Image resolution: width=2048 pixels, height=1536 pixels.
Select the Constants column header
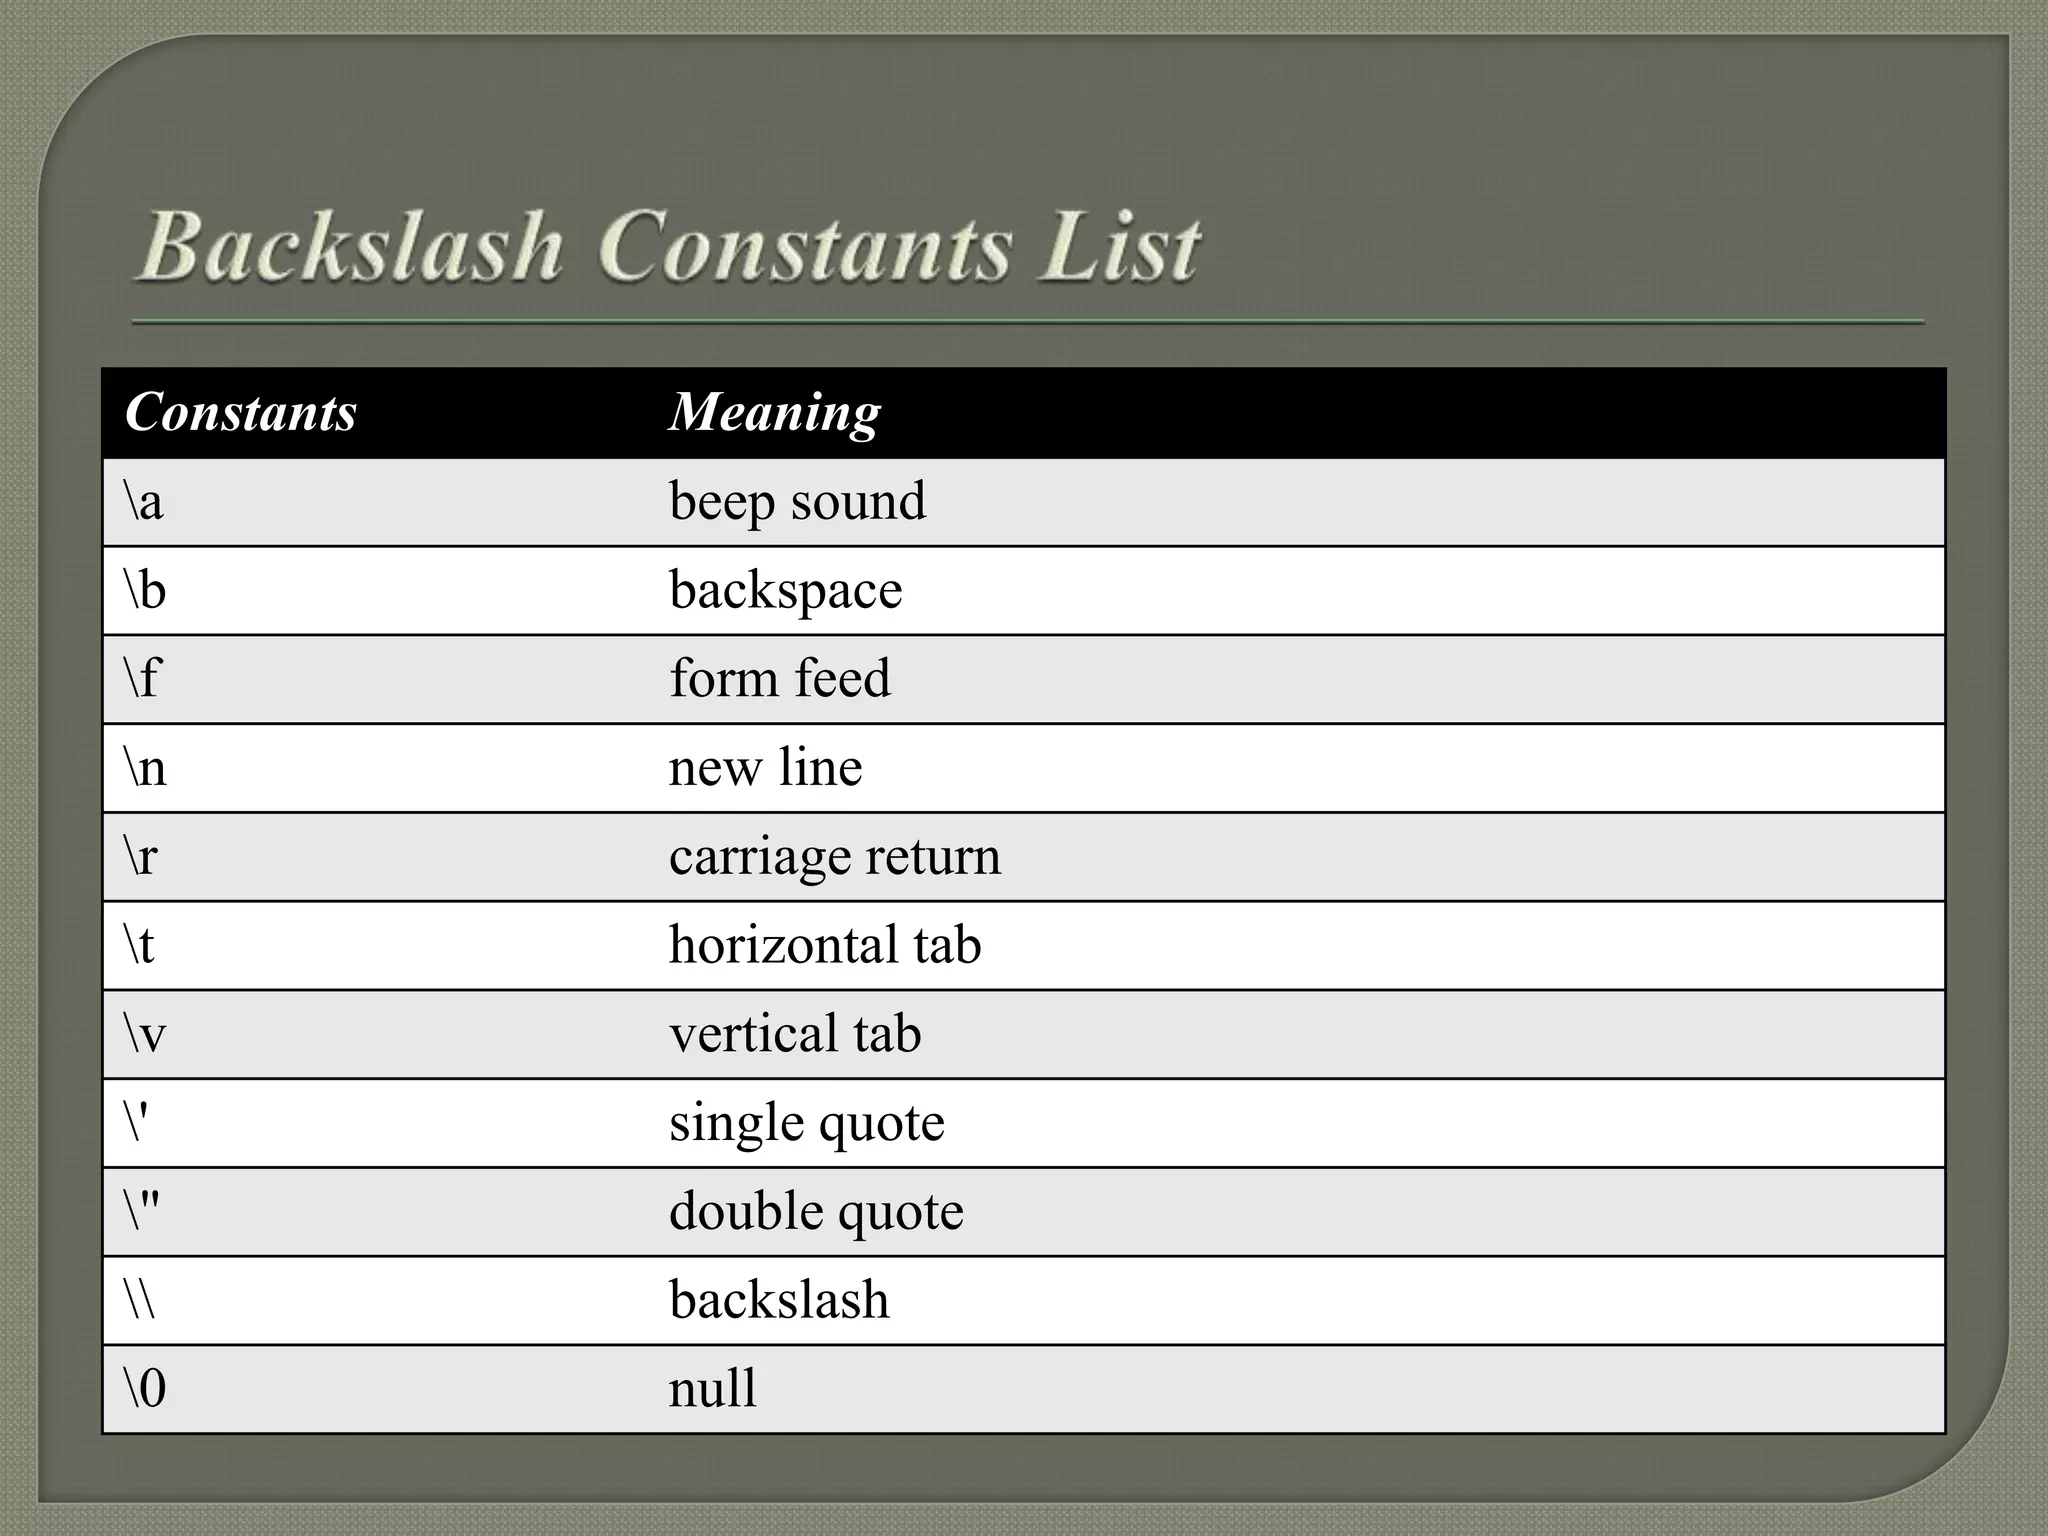pyautogui.click(x=240, y=412)
